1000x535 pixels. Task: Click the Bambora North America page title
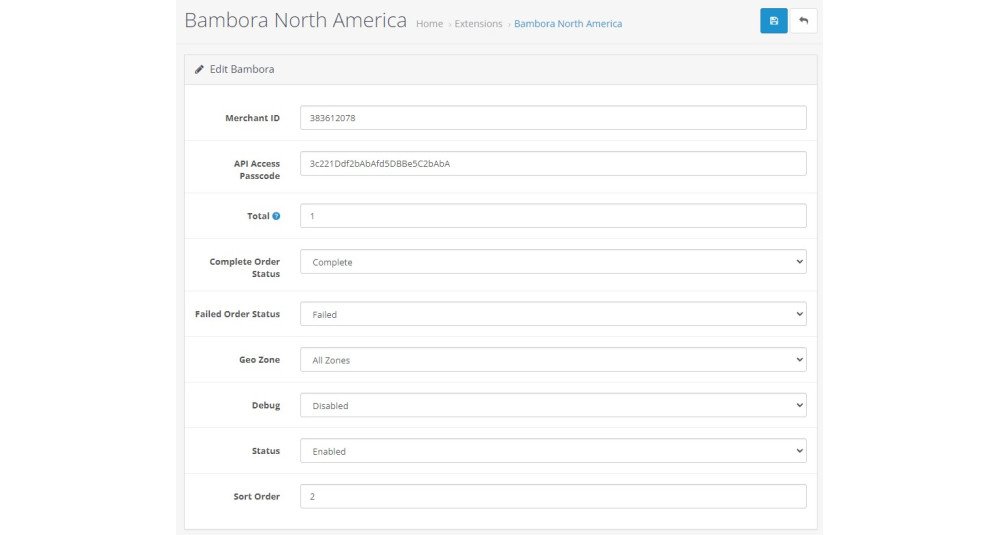(295, 20)
